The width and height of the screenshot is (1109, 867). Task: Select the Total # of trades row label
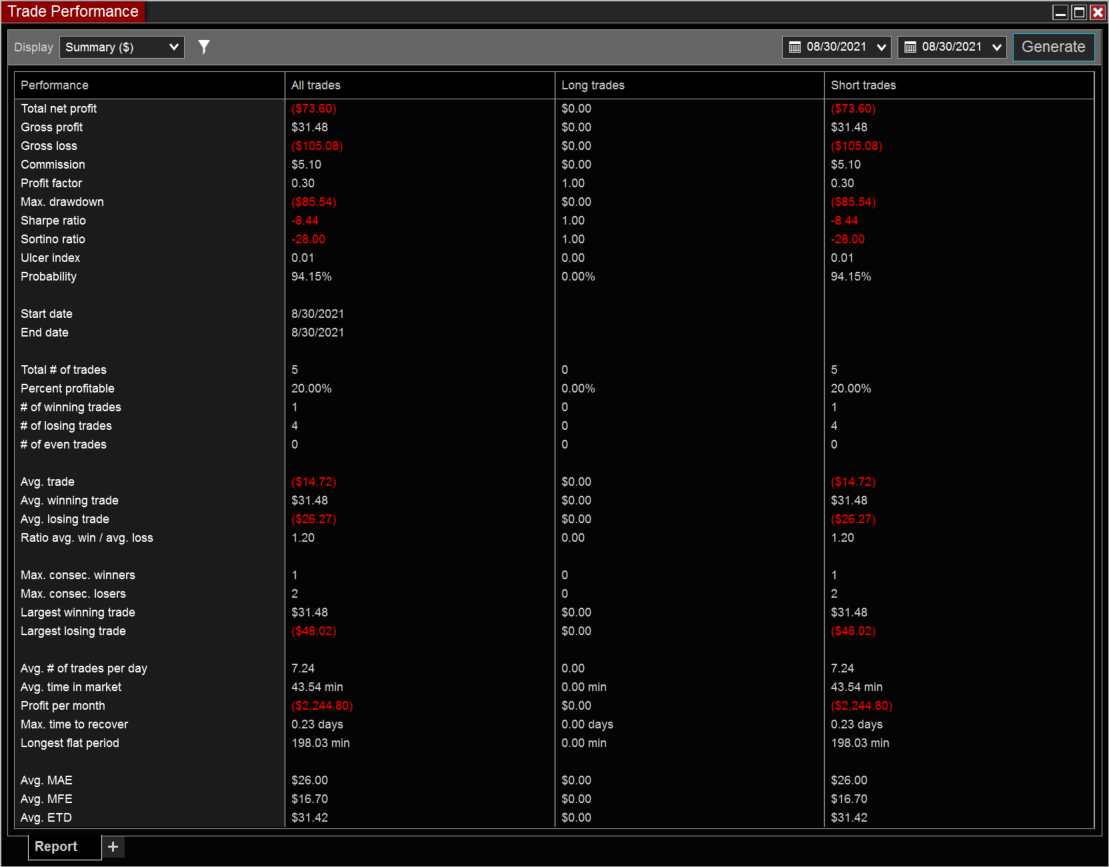pyautogui.click(x=64, y=370)
